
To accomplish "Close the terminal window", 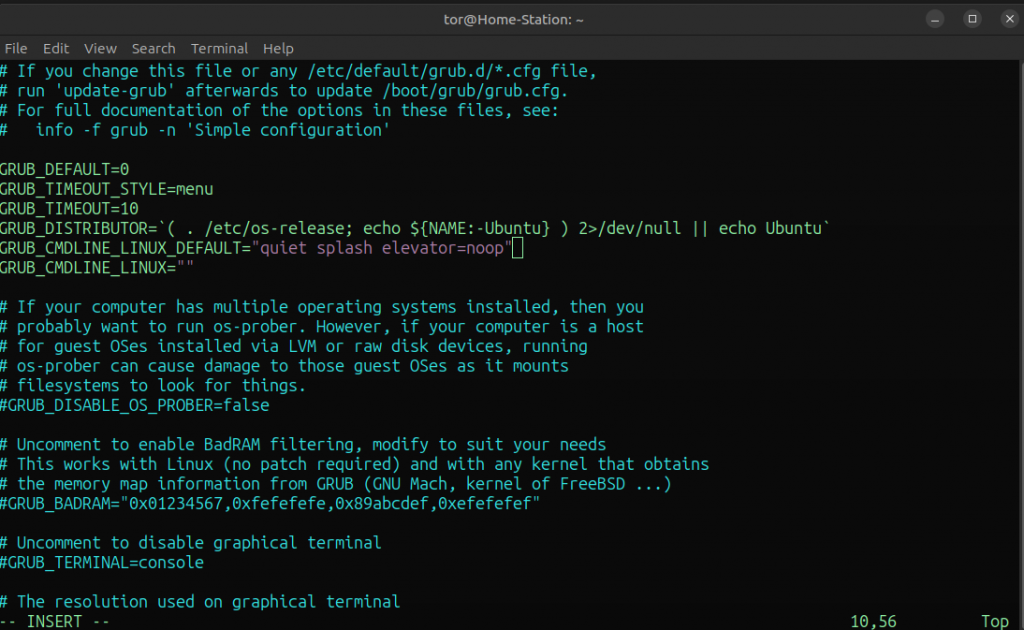I will click(x=1006, y=19).
